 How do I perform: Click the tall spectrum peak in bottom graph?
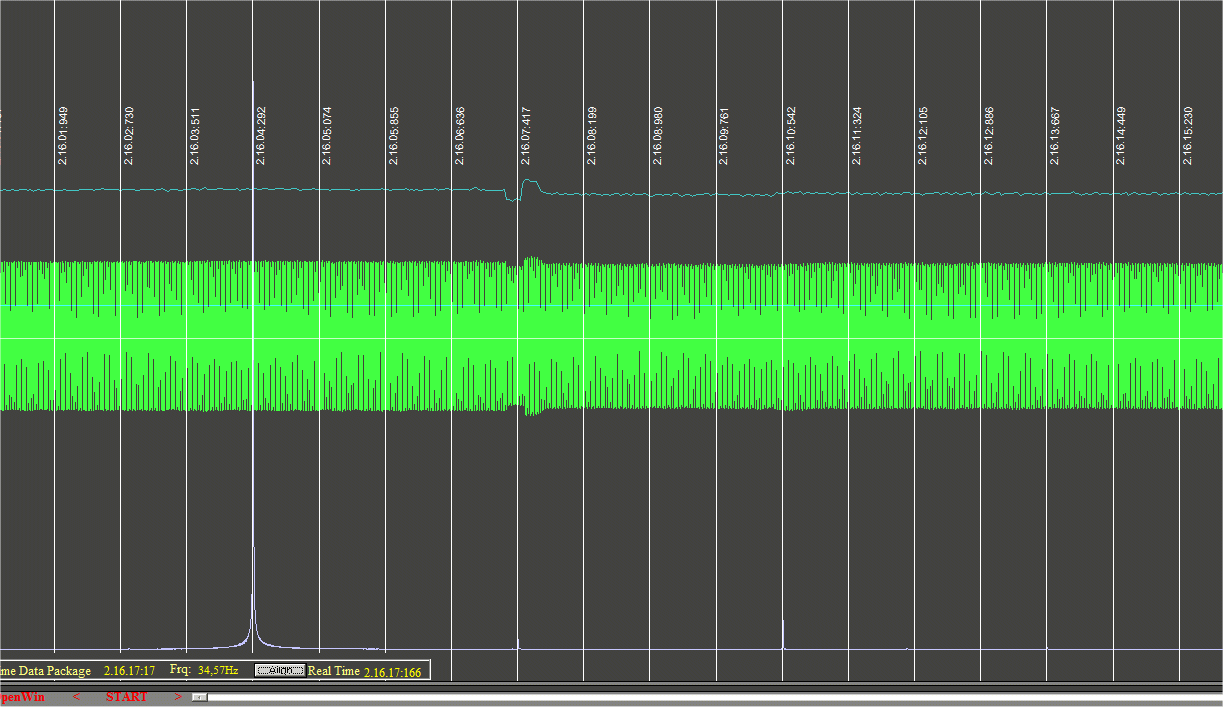253,598
